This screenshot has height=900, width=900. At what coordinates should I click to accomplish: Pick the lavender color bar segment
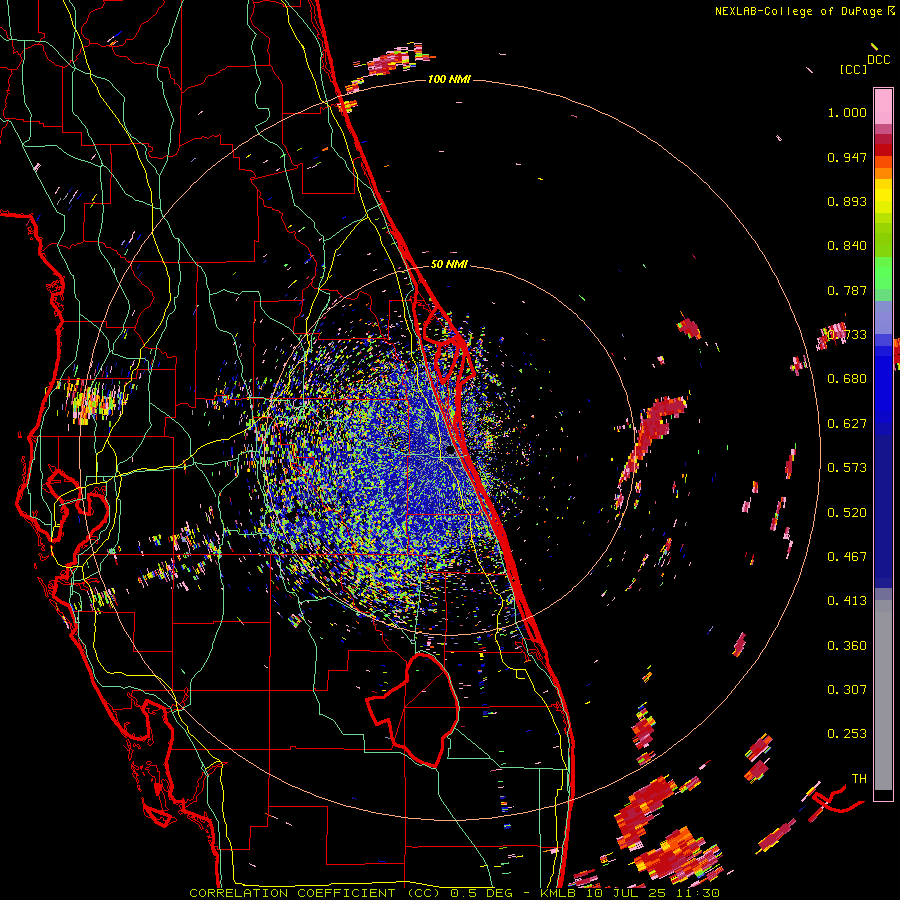(x=883, y=317)
